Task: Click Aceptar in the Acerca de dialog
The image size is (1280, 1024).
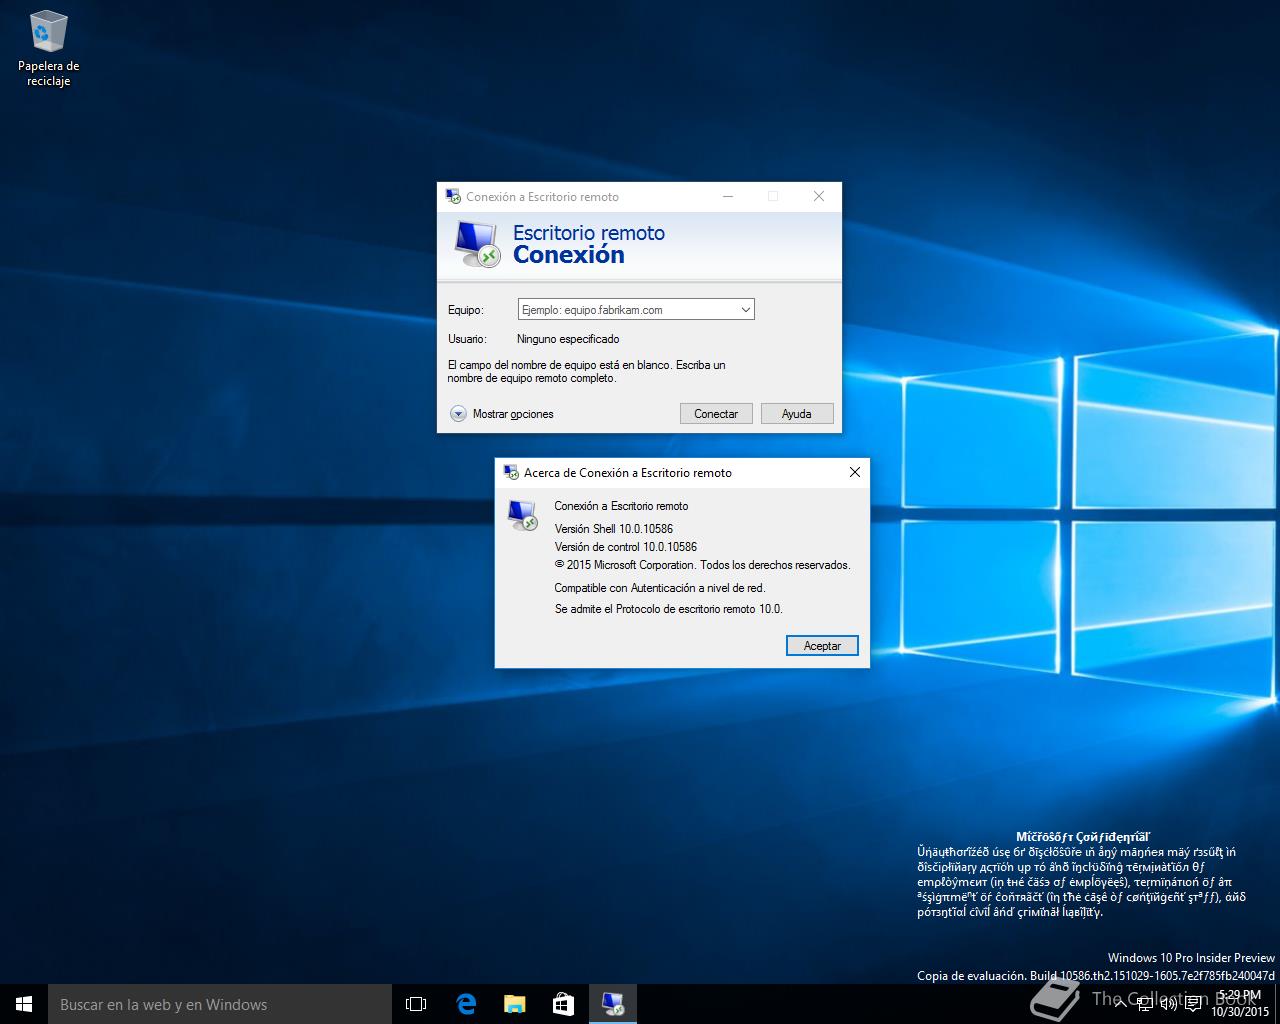Action: click(822, 646)
